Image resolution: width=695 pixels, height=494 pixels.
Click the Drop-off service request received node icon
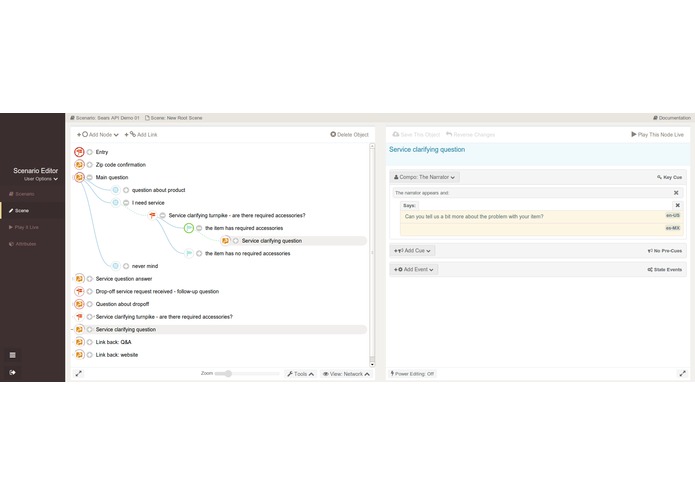tap(79, 292)
